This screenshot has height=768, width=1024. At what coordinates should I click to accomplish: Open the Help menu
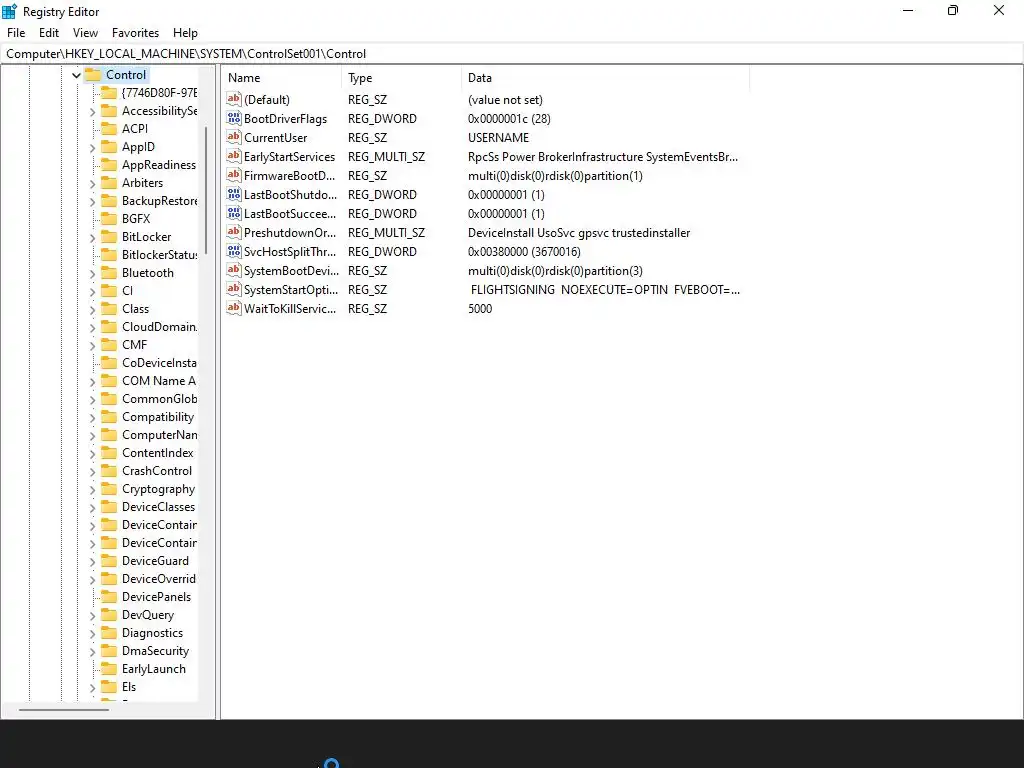tap(185, 33)
